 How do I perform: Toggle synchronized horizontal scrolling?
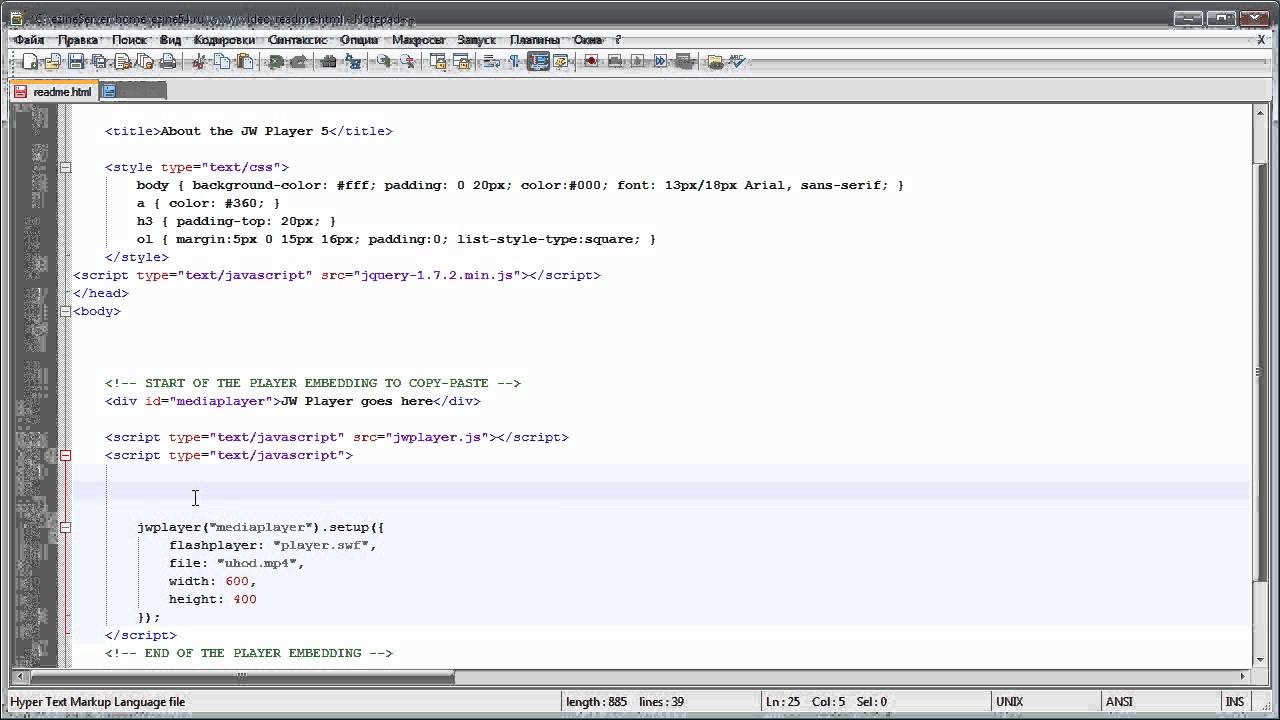coord(461,62)
